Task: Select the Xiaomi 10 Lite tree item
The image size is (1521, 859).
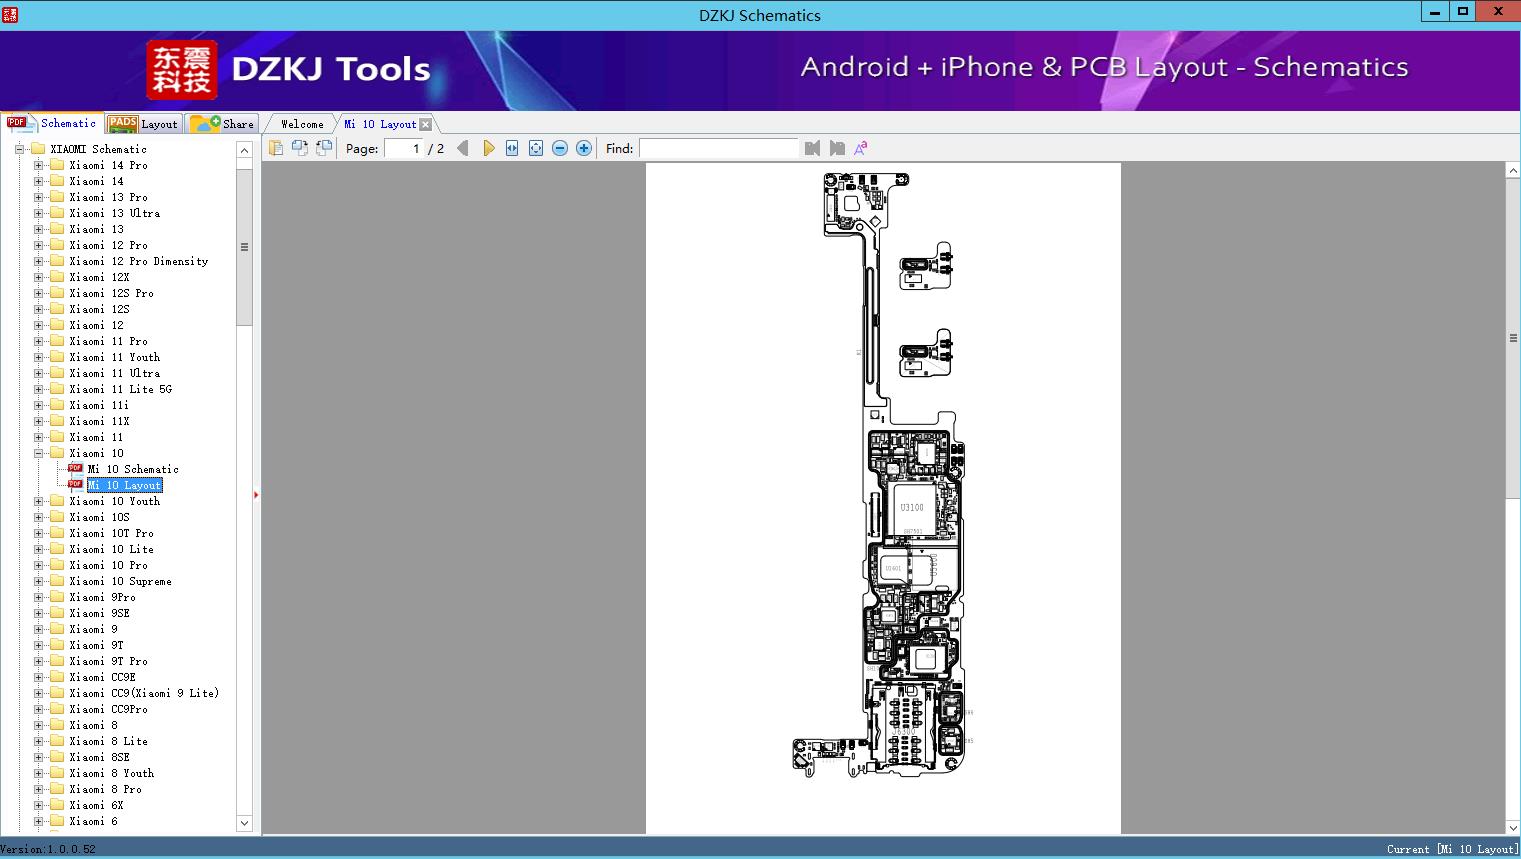Action: pyautogui.click(x=112, y=549)
